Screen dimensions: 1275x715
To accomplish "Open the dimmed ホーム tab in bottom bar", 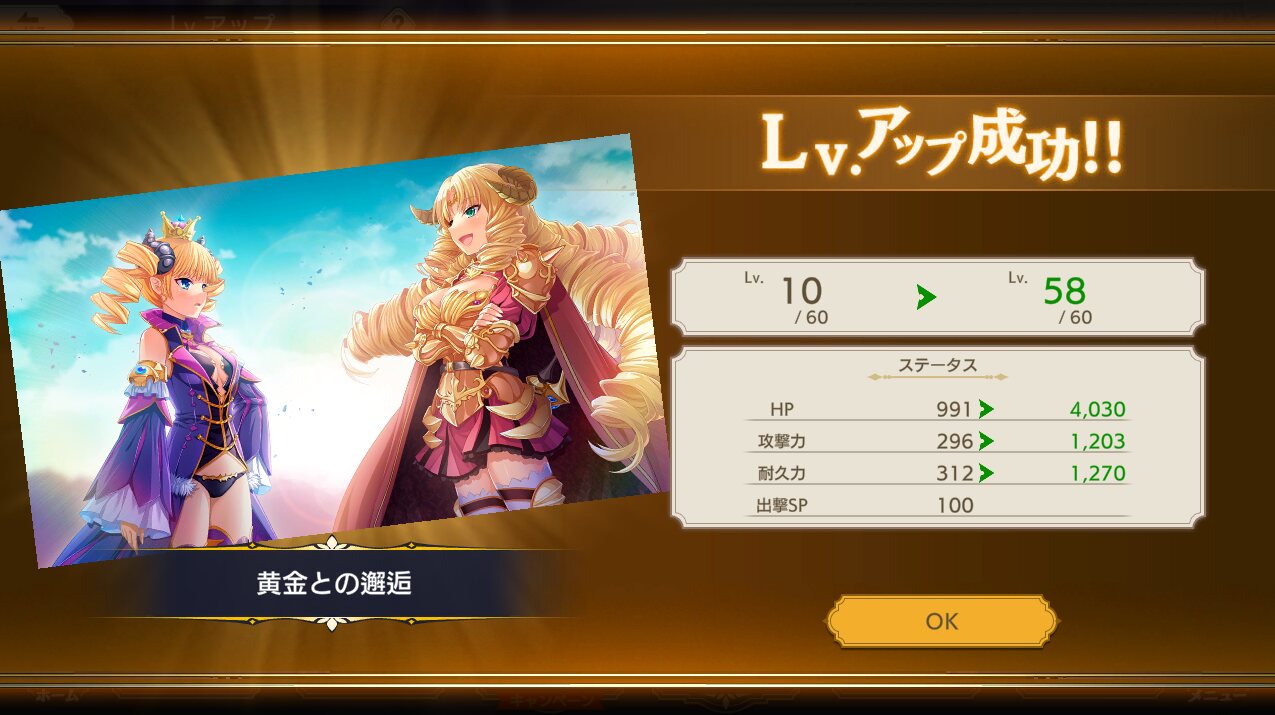I will pos(56,695).
